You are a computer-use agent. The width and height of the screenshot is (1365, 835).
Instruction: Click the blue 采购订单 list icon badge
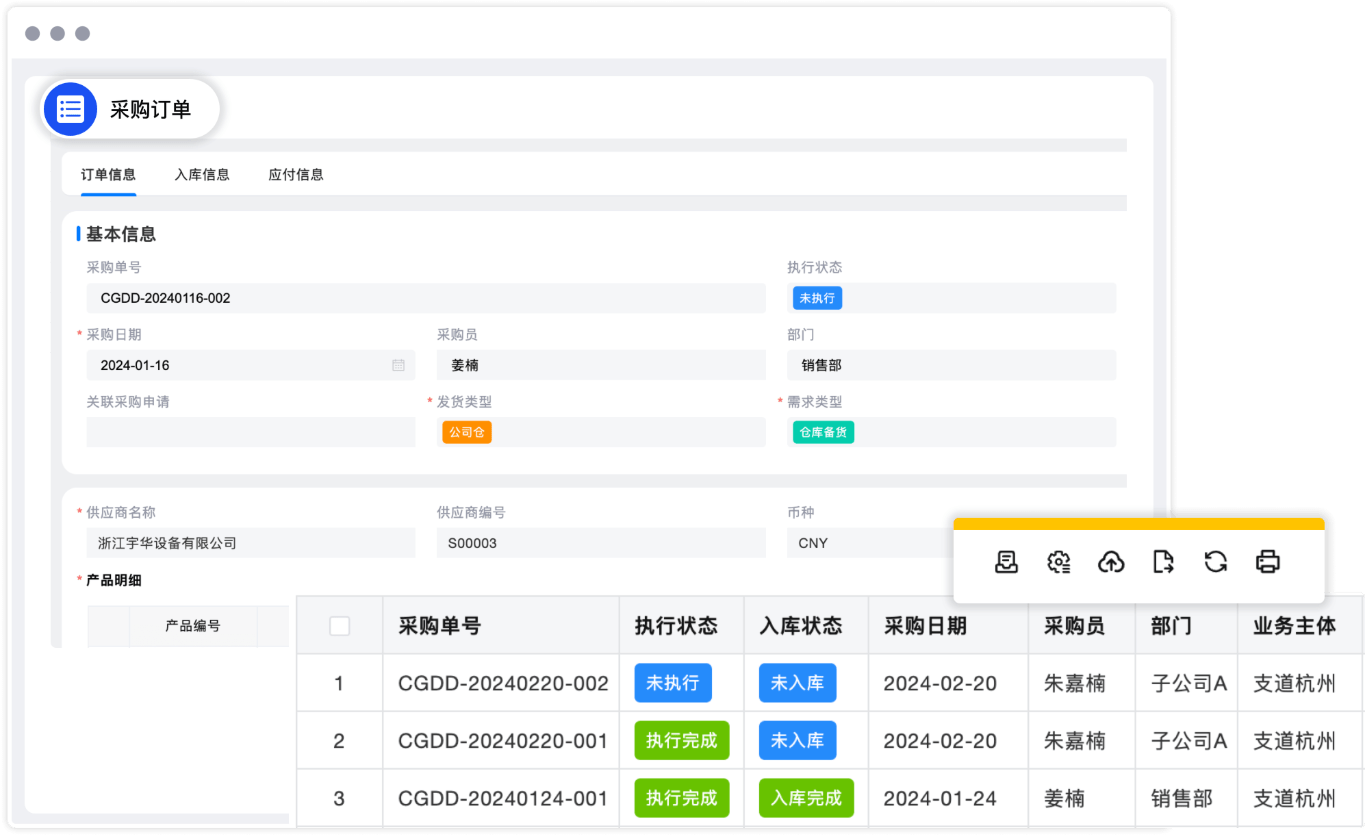pyautogui.click(x=70, y=108)
